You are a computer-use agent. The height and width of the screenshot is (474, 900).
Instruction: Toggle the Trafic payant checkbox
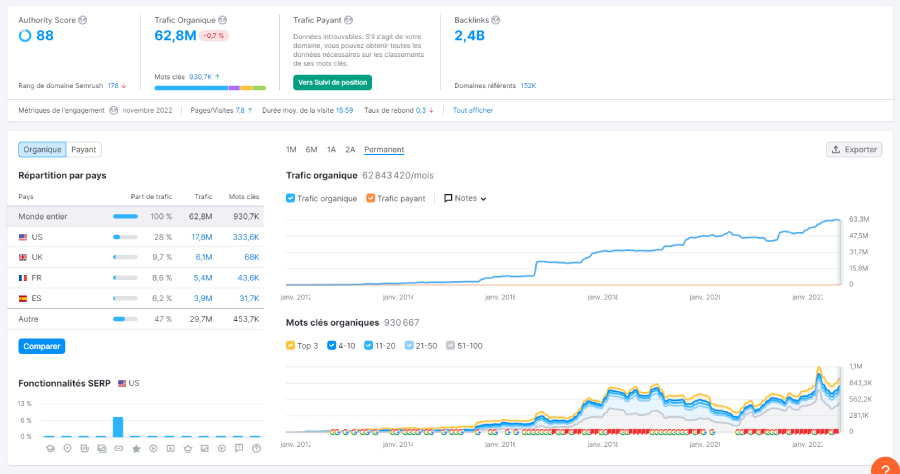pyautogui.click(x=371, y=198)
